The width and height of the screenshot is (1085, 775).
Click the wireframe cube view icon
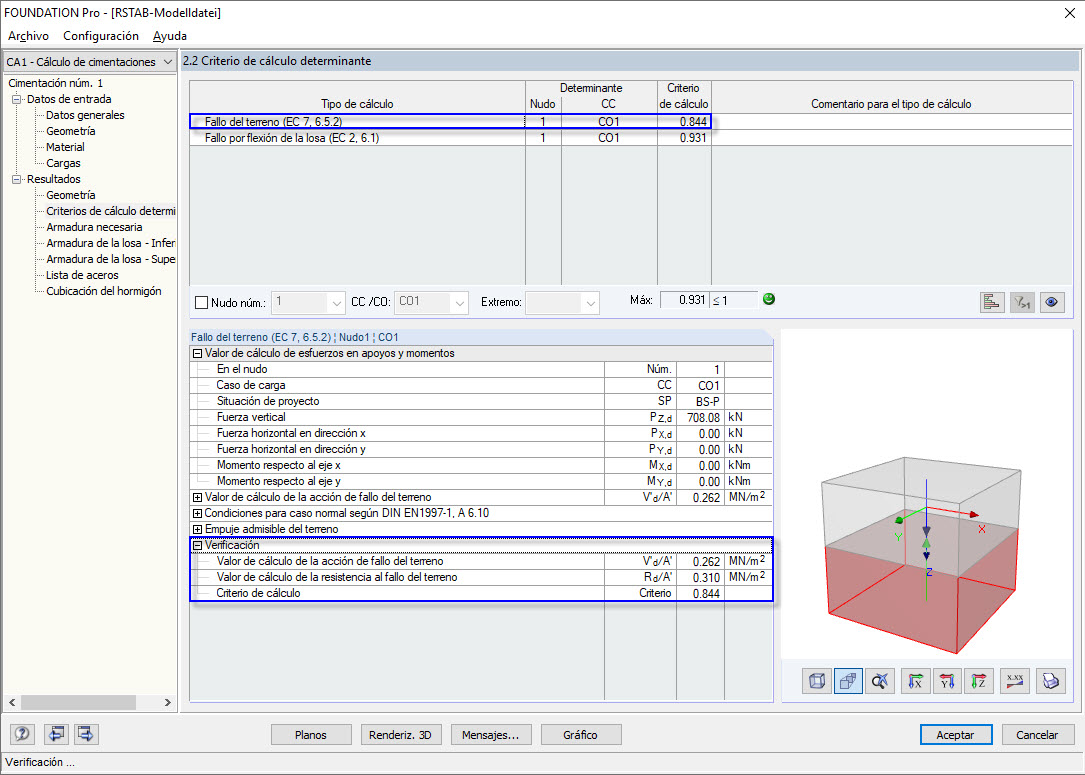coord(817,682)
